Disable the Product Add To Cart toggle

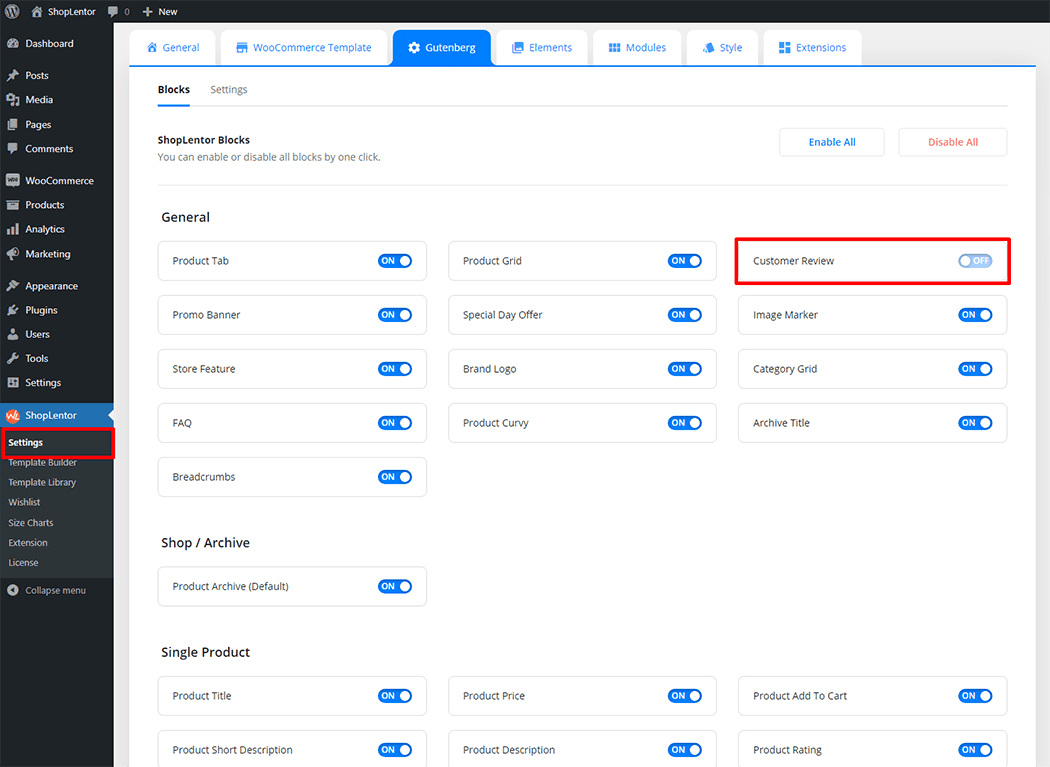tap(974, 696)
